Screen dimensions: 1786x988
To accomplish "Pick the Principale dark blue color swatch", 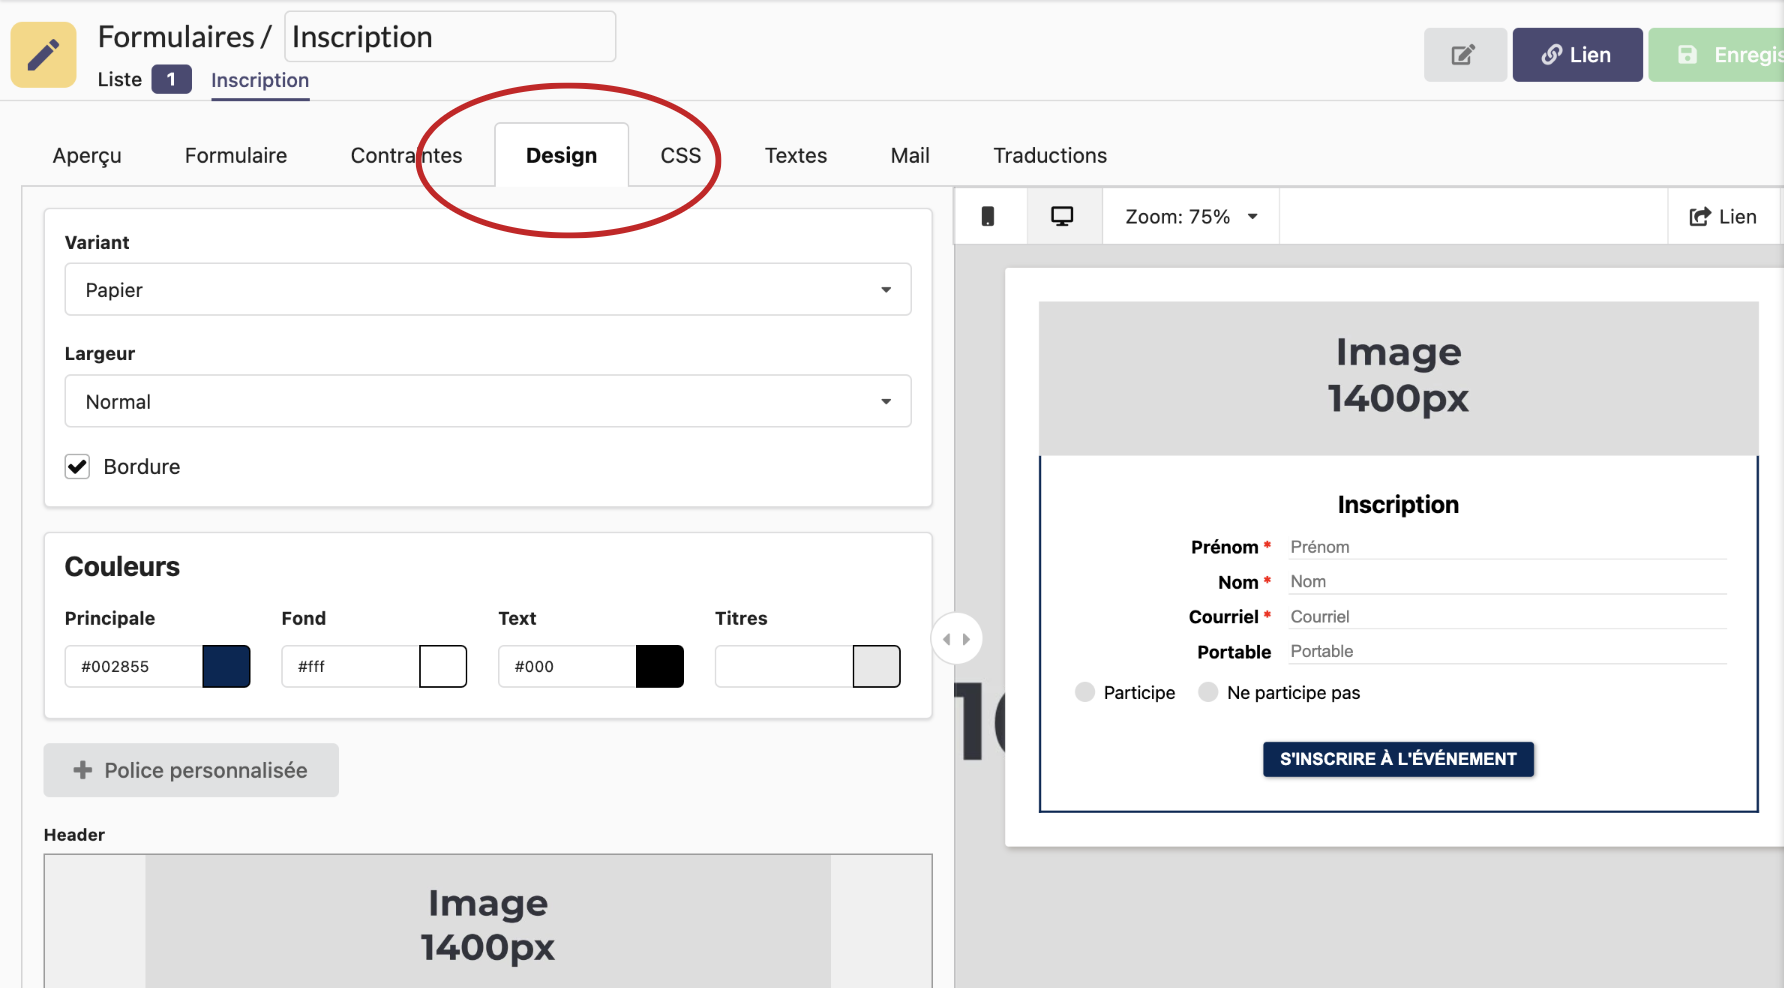I will tap(226, 667).
